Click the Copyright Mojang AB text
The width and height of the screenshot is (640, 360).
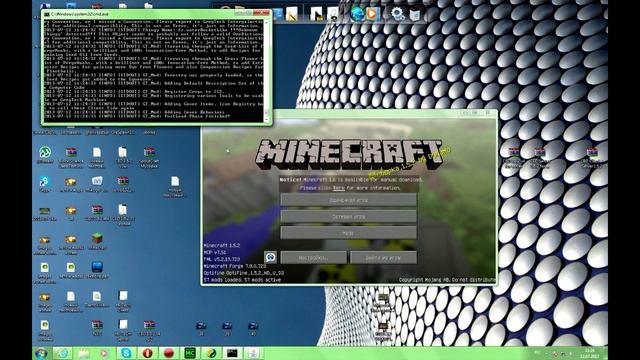pyautogui.click(x=447, y=280)
